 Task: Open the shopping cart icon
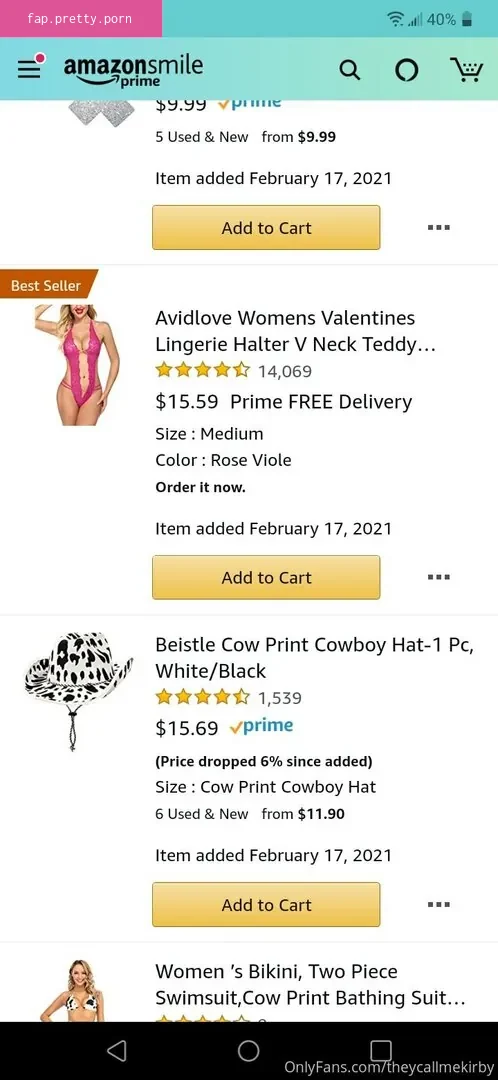click(466, 70)
